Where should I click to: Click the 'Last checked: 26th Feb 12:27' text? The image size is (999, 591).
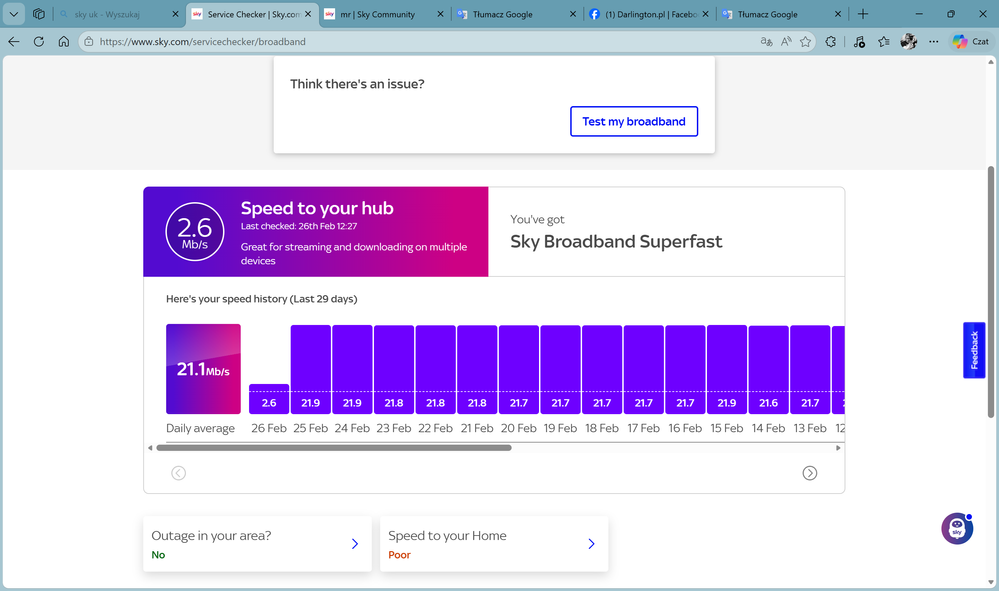point(299,226)
